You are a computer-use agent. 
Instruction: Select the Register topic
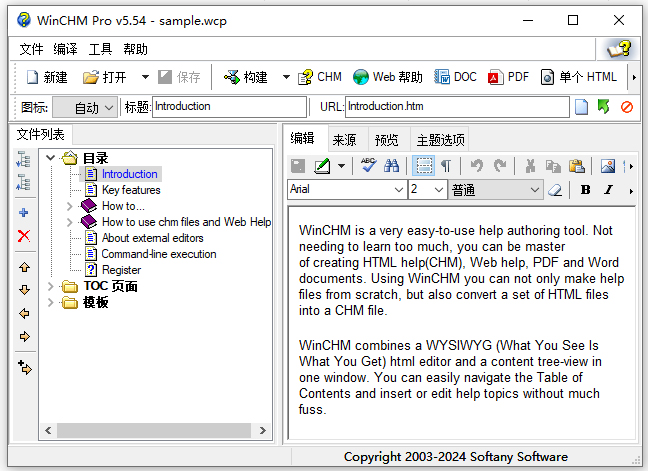[x=121, y=270]
